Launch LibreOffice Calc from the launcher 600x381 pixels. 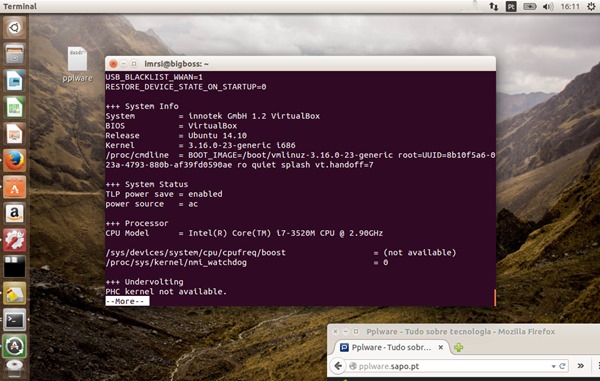click(x=15, y=107)
